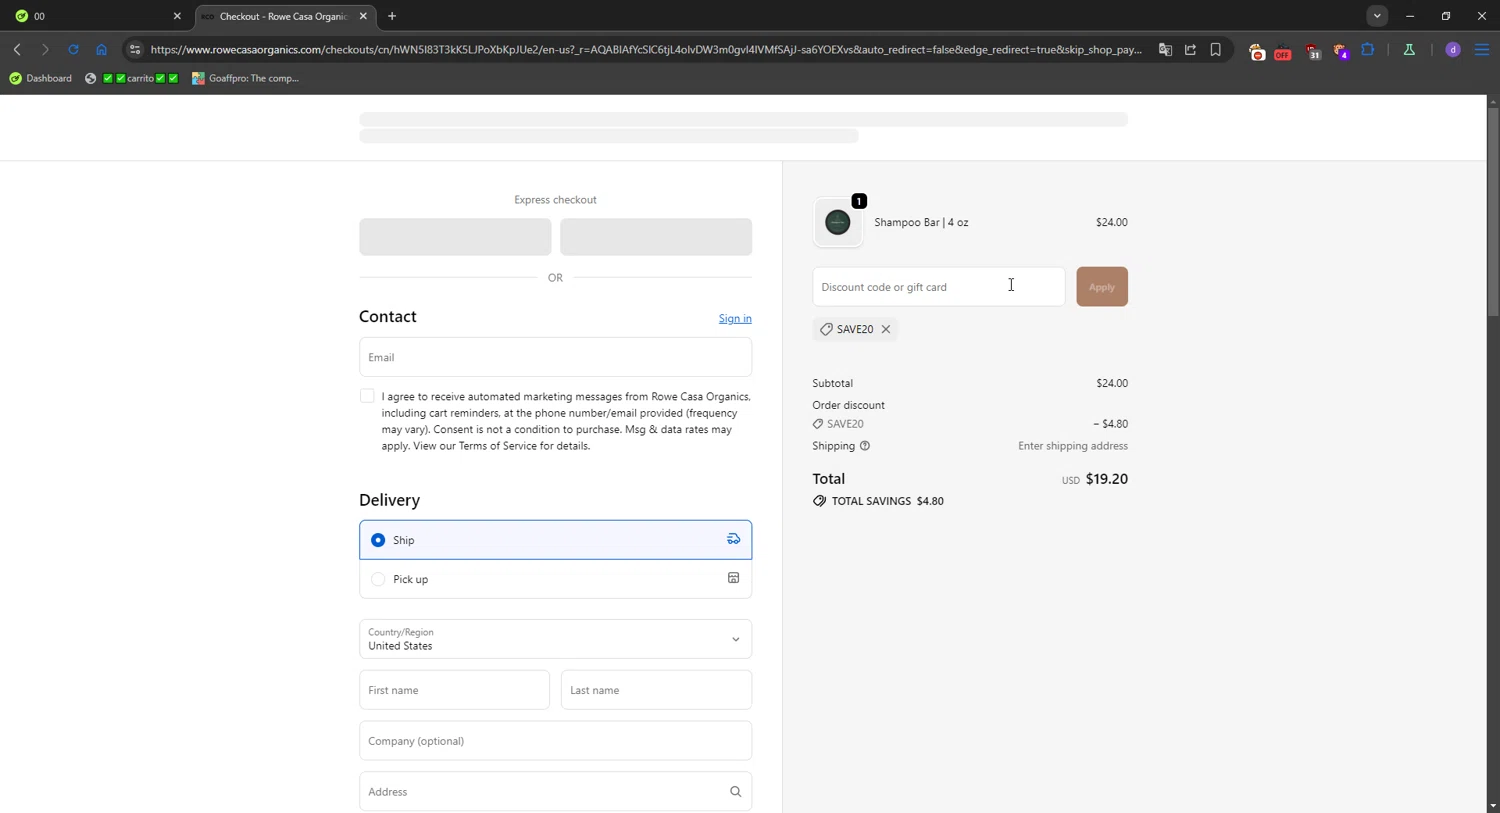Open the purple profile avatar
1500x813 pixels.
point(1453,49)
